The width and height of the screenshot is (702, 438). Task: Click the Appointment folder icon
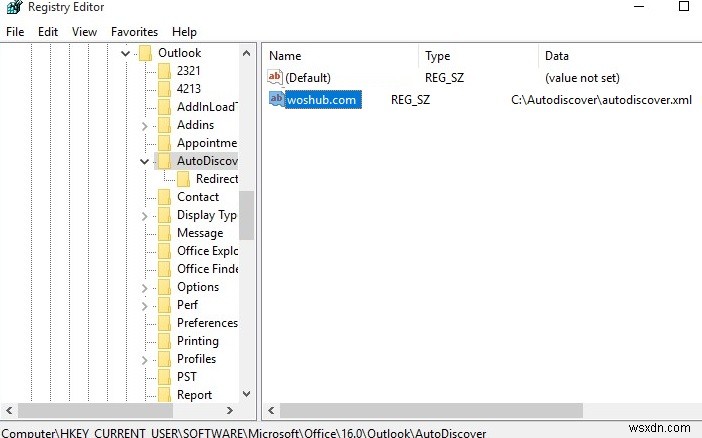point(164,143)
